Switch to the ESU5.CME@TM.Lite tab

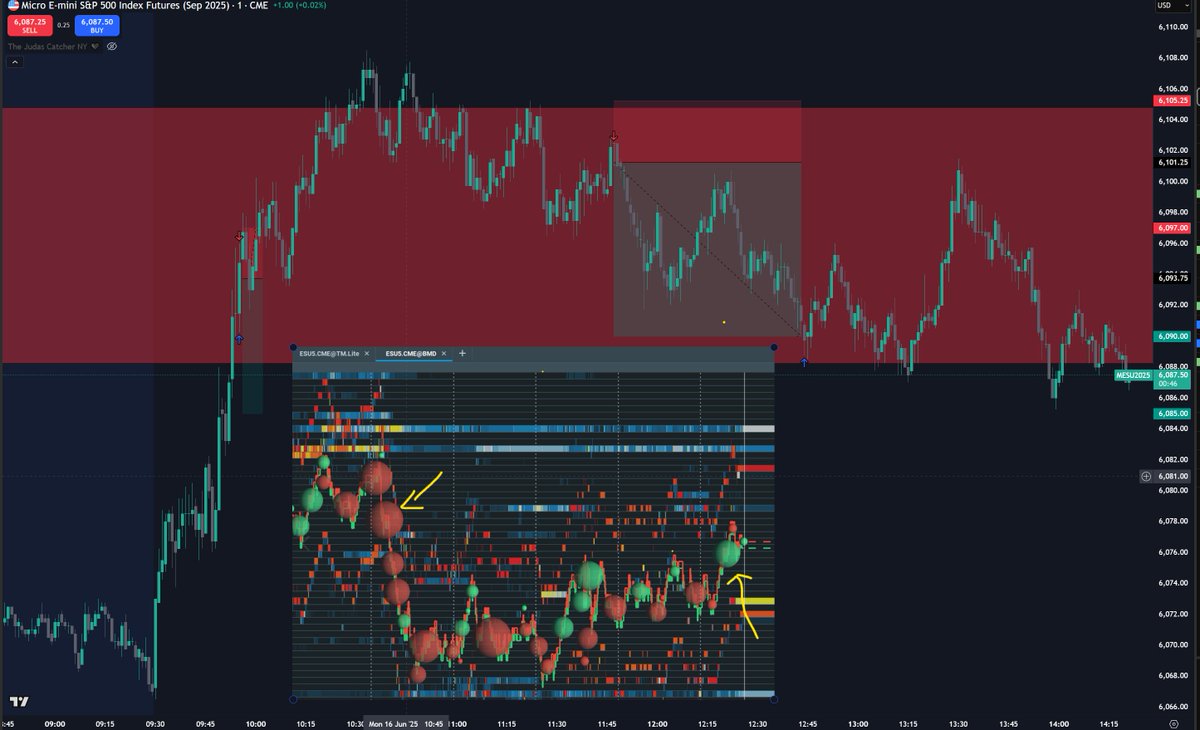point(330,353)
